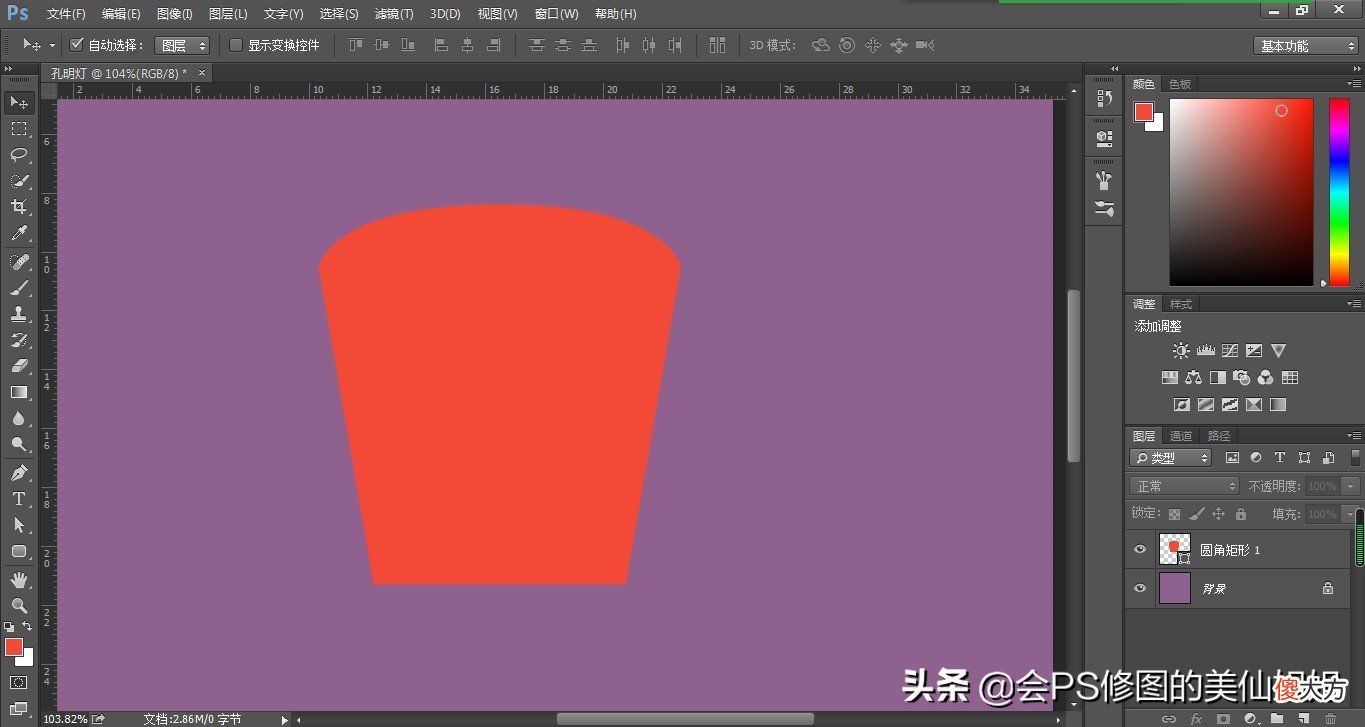Select the 圆角矩形 1 layer thumbnail

click(x=1175, y=549)
